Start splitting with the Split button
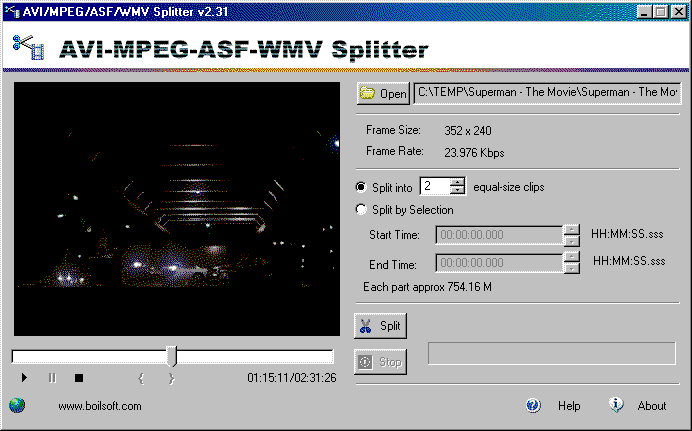Image resolution: width=692 pixels, height=431 pixels. click(380, 326)
